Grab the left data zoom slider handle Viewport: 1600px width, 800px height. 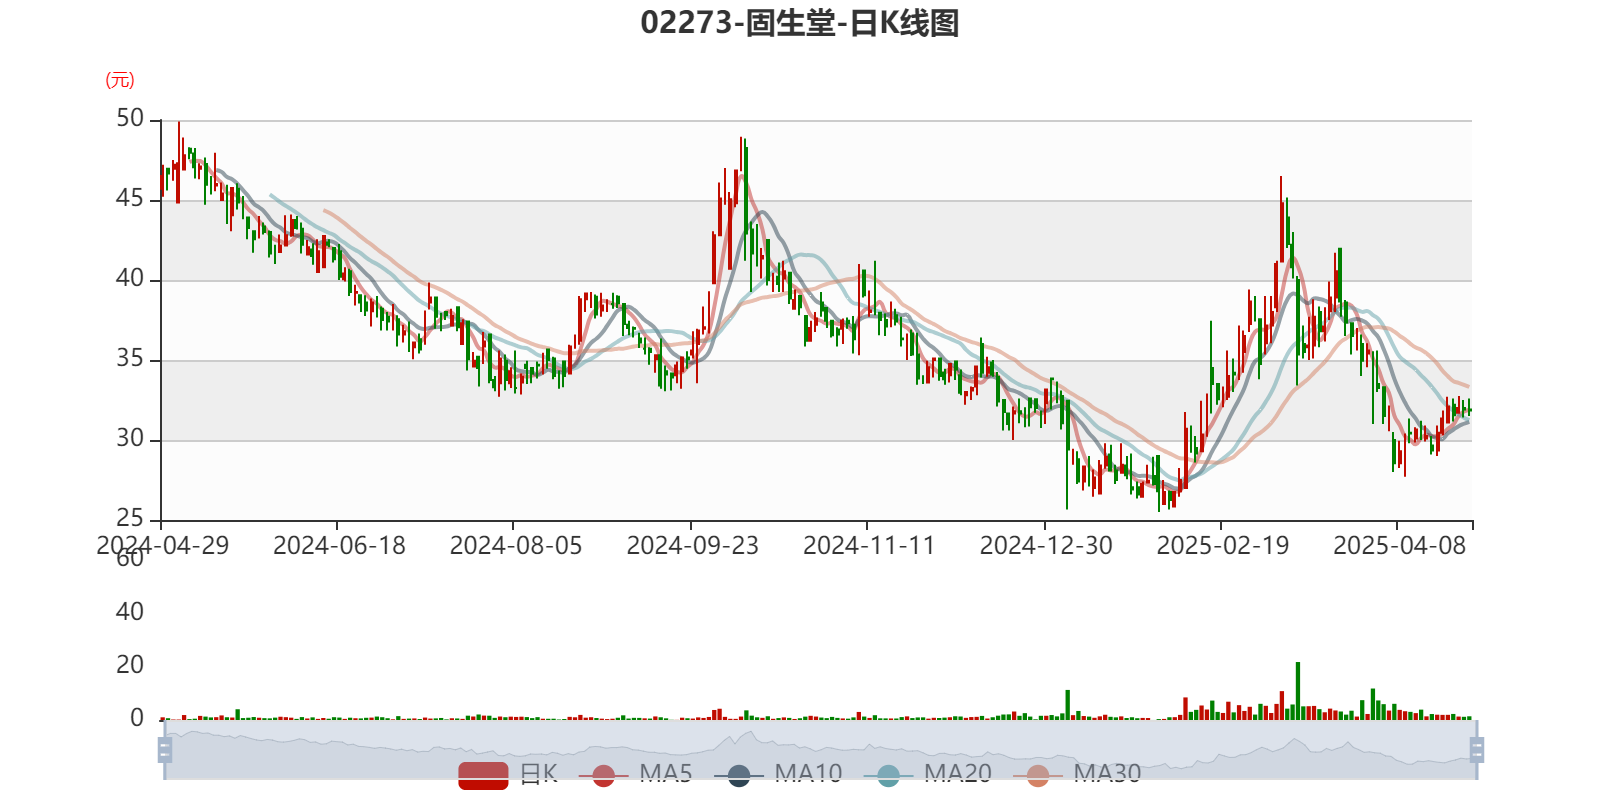point(165,749)
